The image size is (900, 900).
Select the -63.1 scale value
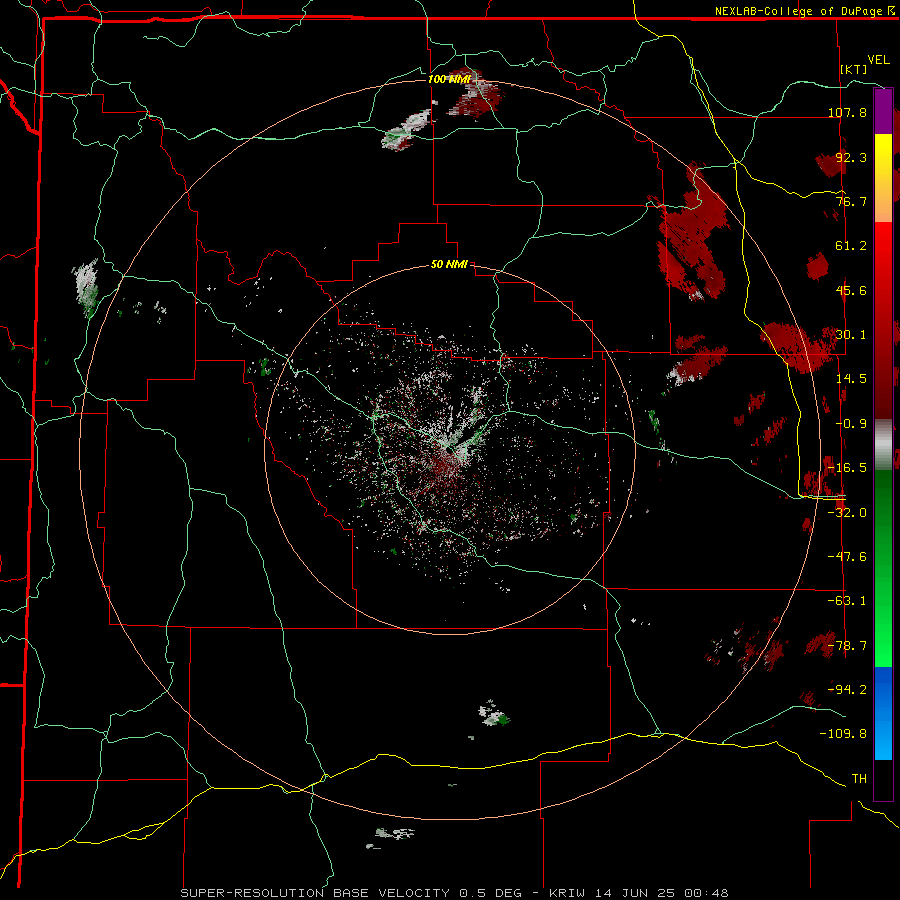pyautogui.click(x=847, y=601)
